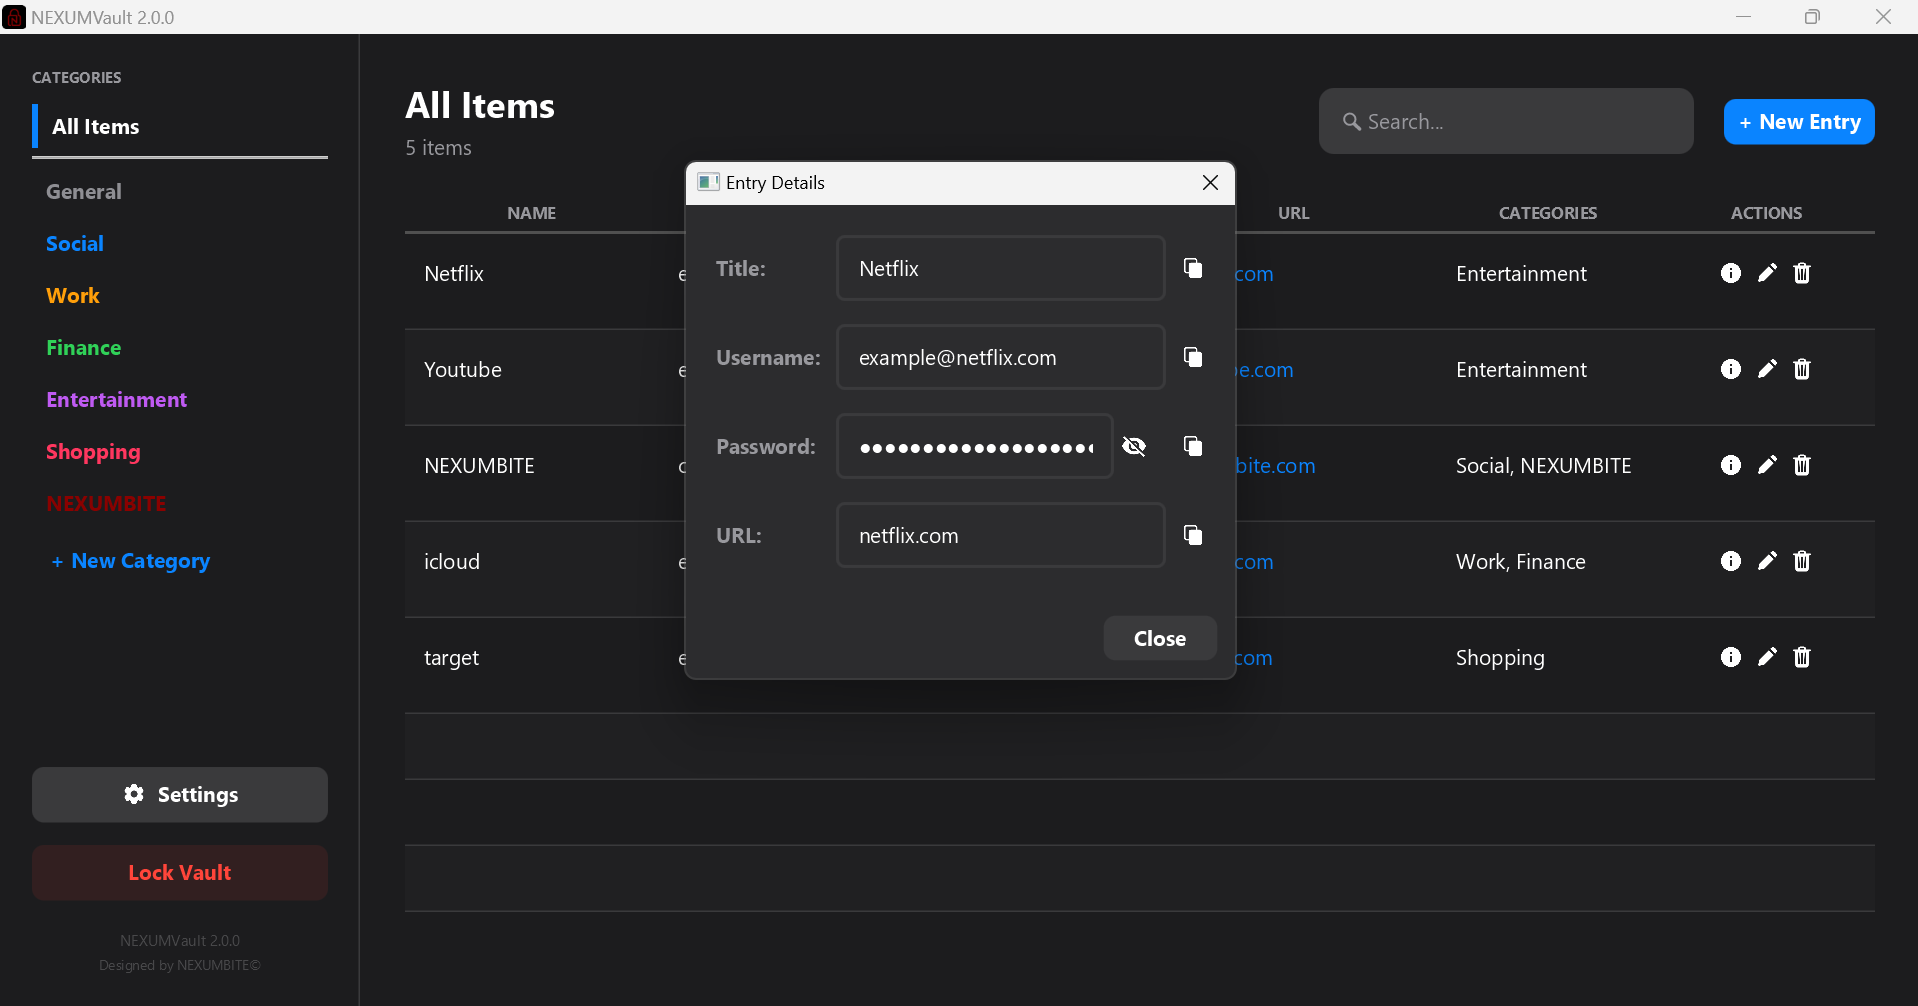Copy the URL netflix.com
1918x1006 pixels.
tap(1193, 535)
